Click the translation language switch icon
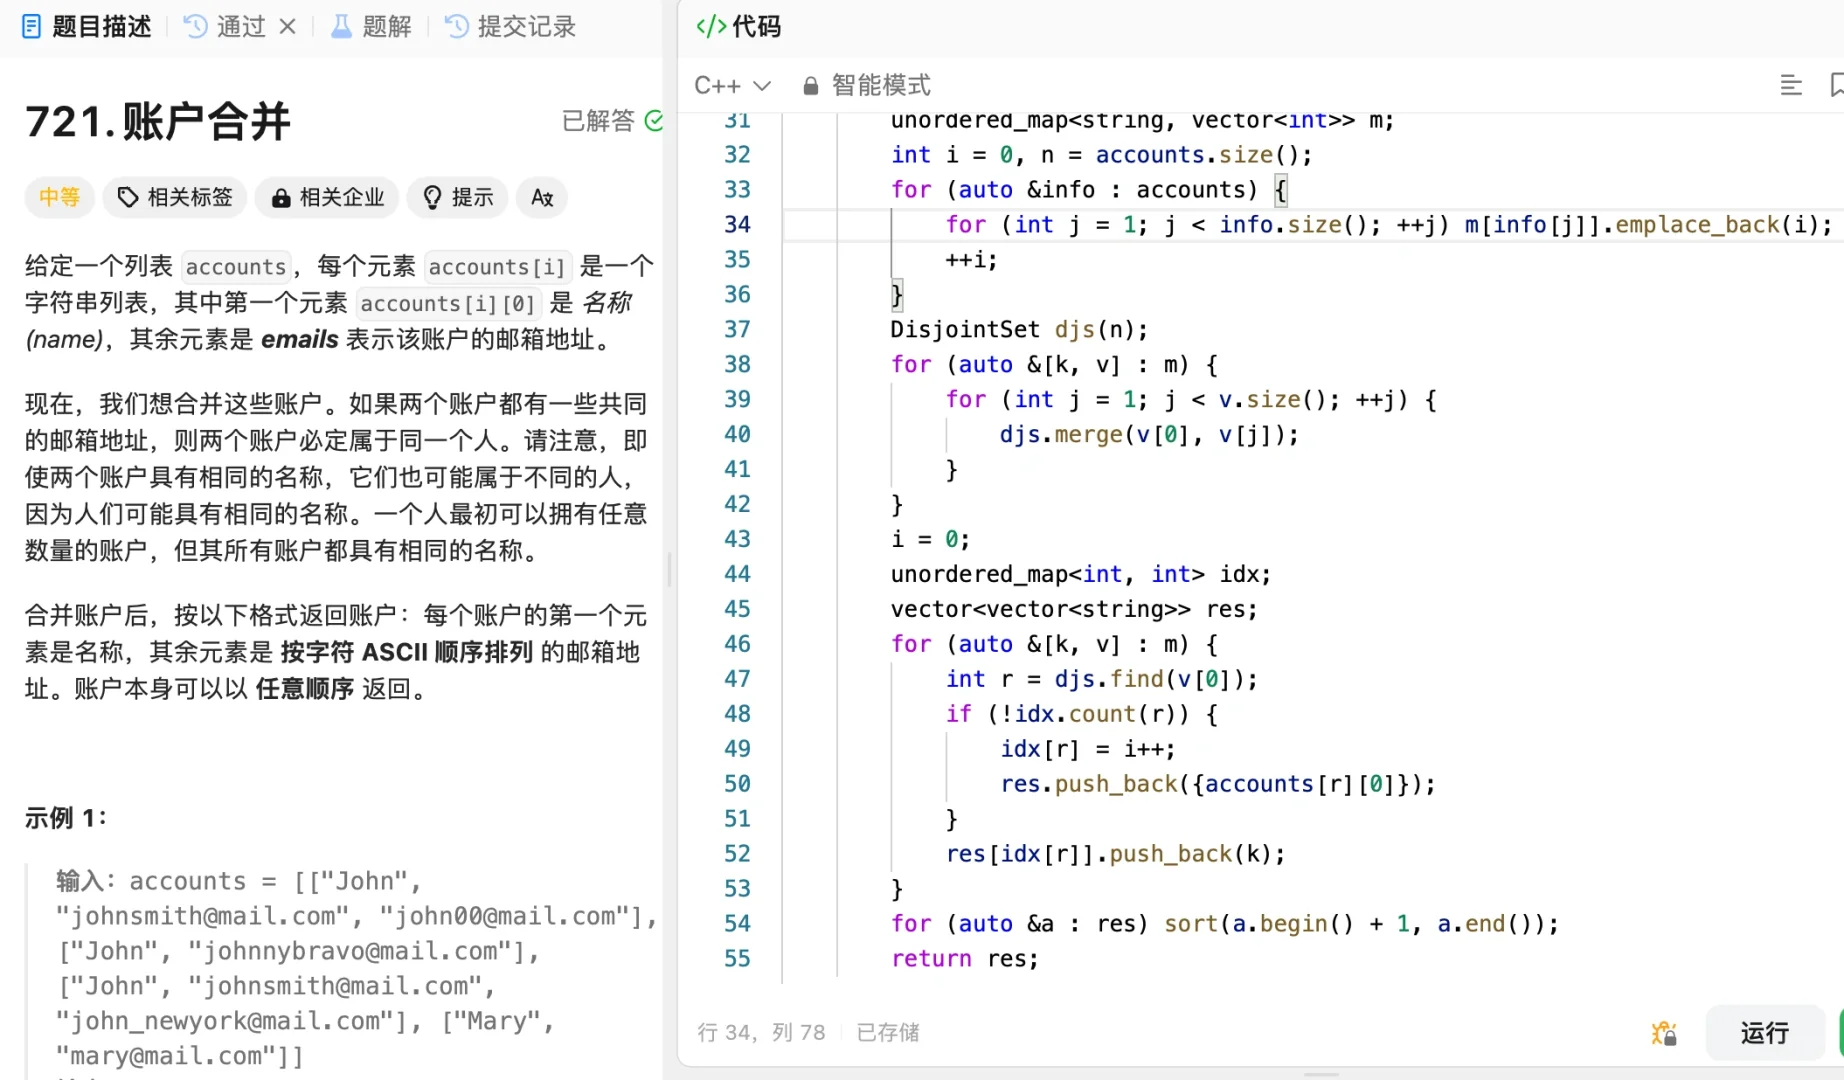 (542, 197)
